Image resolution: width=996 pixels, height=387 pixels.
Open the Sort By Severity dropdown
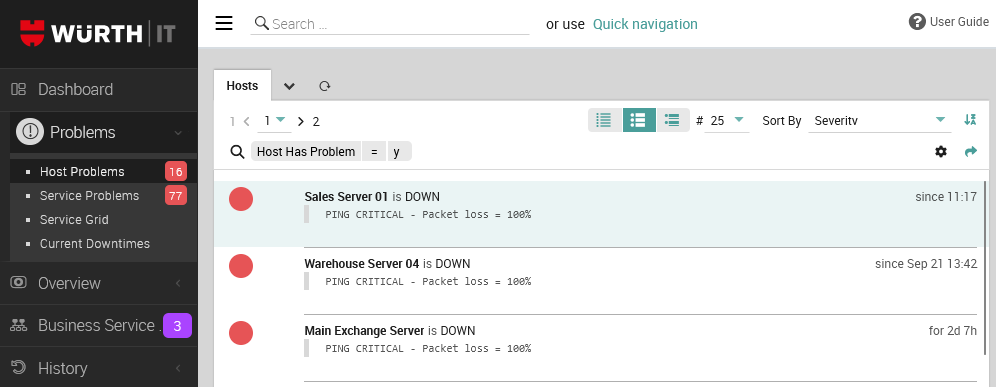coord(879,120)
